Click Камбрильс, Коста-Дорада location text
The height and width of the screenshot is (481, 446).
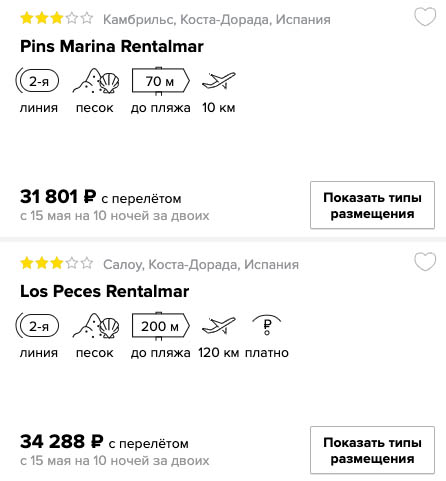tap(217, 20)
